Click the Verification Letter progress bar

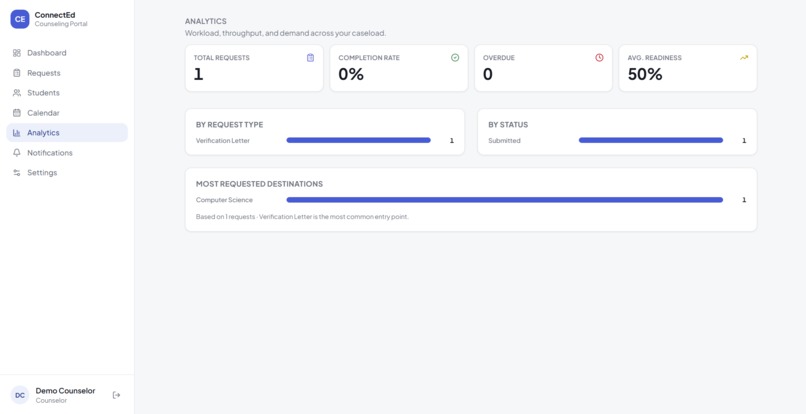tap(358, 140)
